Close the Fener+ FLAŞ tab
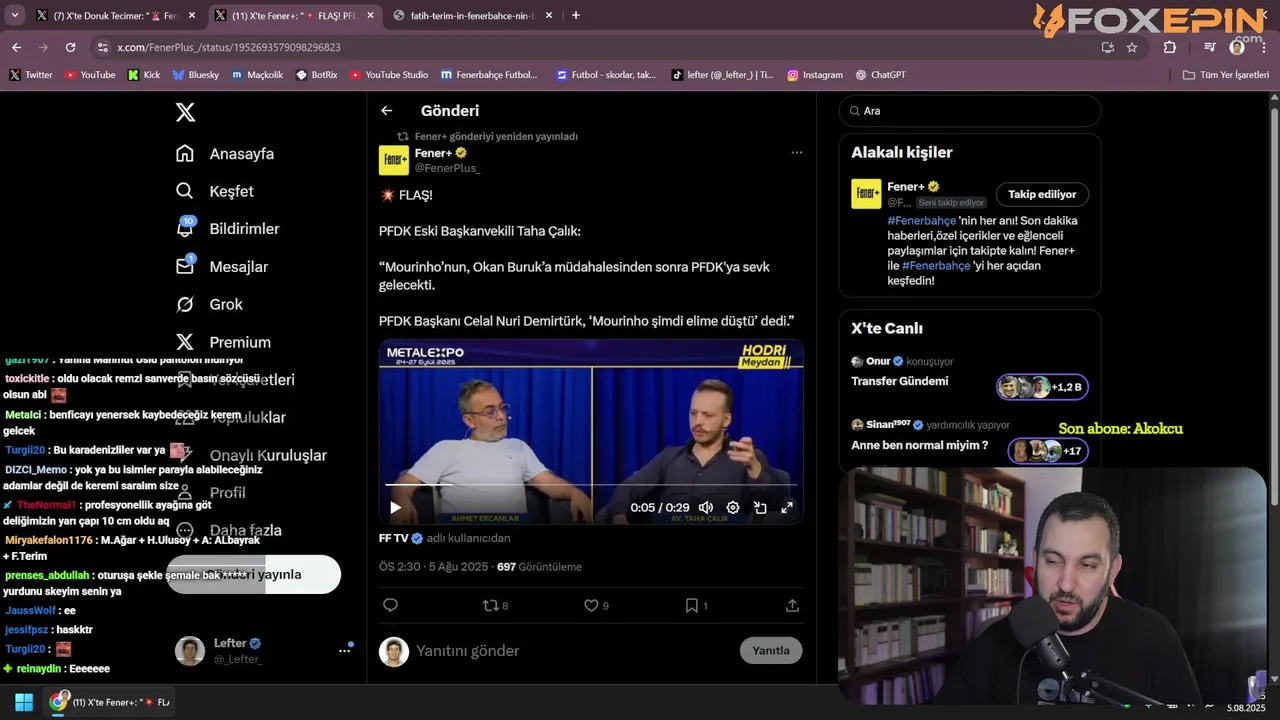1280x720 pixels. coord(370,16)
